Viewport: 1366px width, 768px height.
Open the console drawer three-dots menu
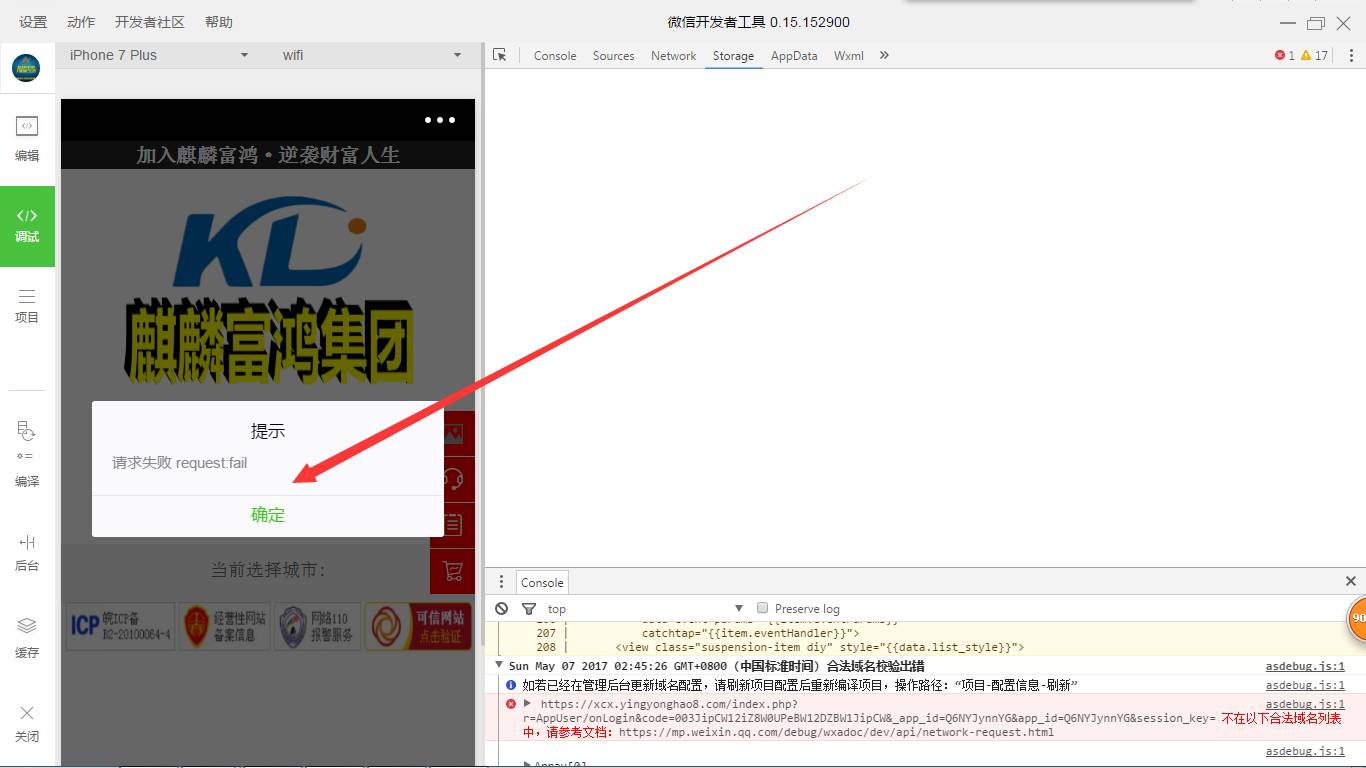[501, 582]
